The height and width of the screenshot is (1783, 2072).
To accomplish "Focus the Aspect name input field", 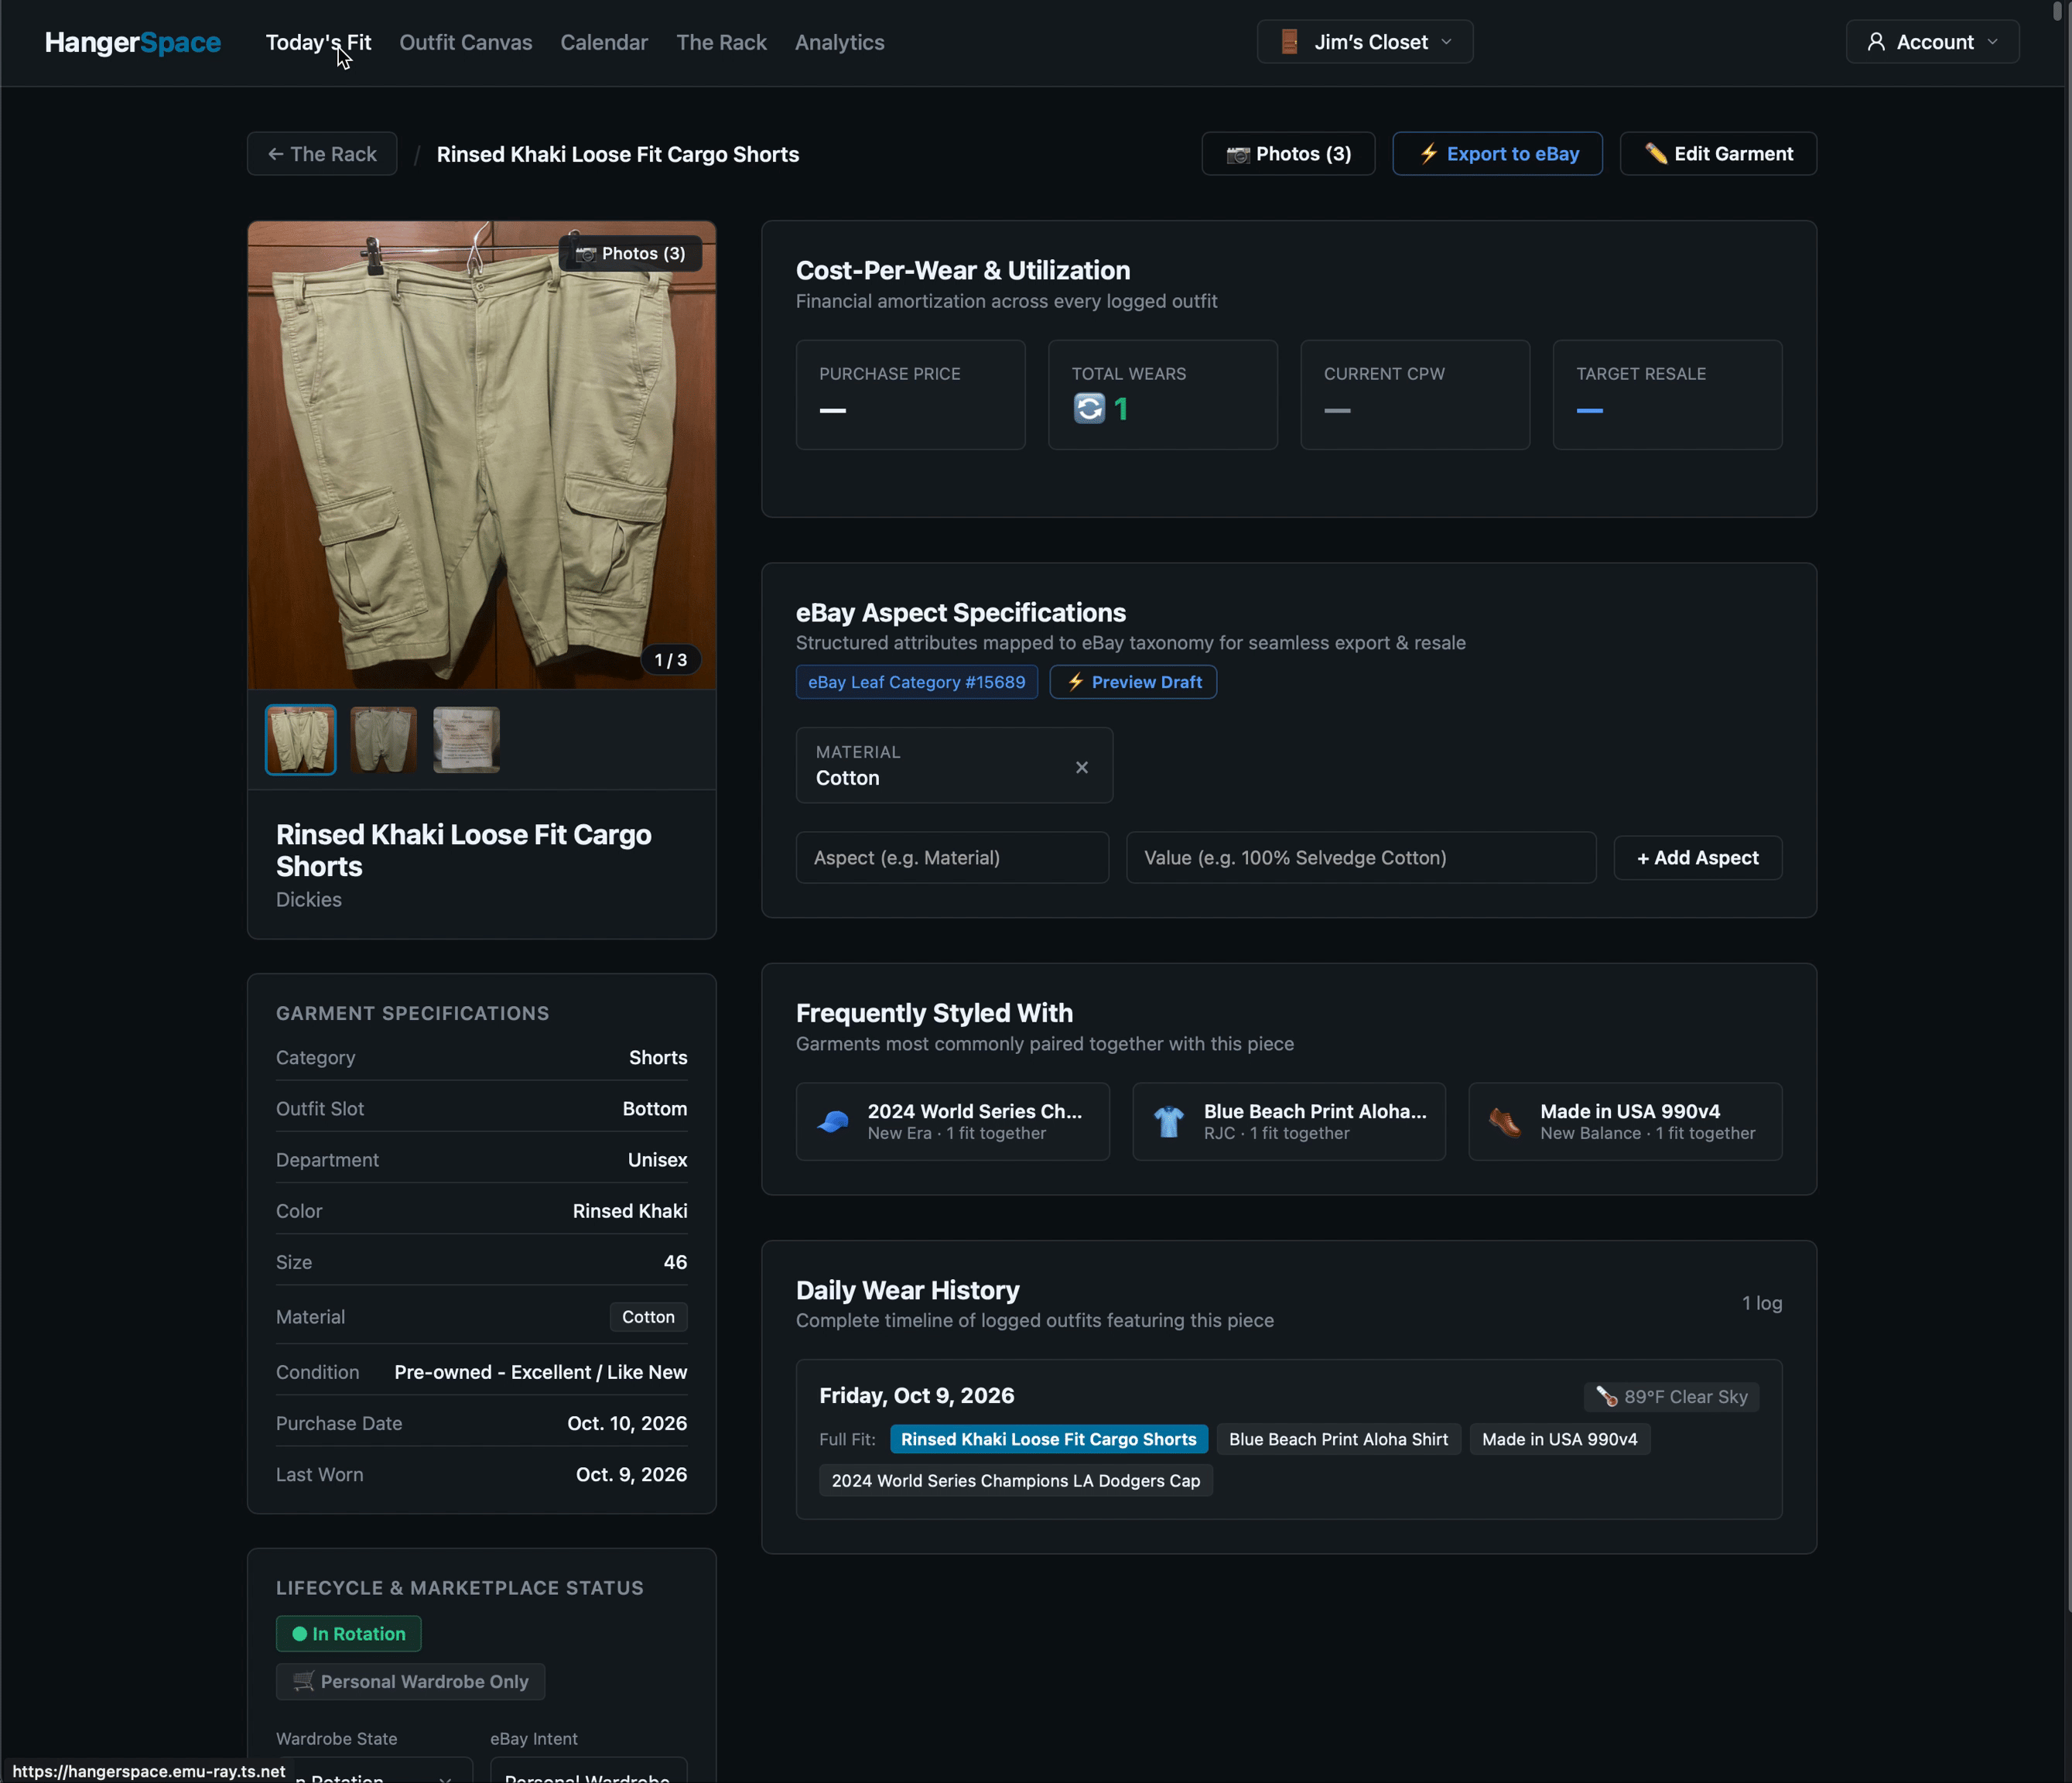I will point(952,858).
